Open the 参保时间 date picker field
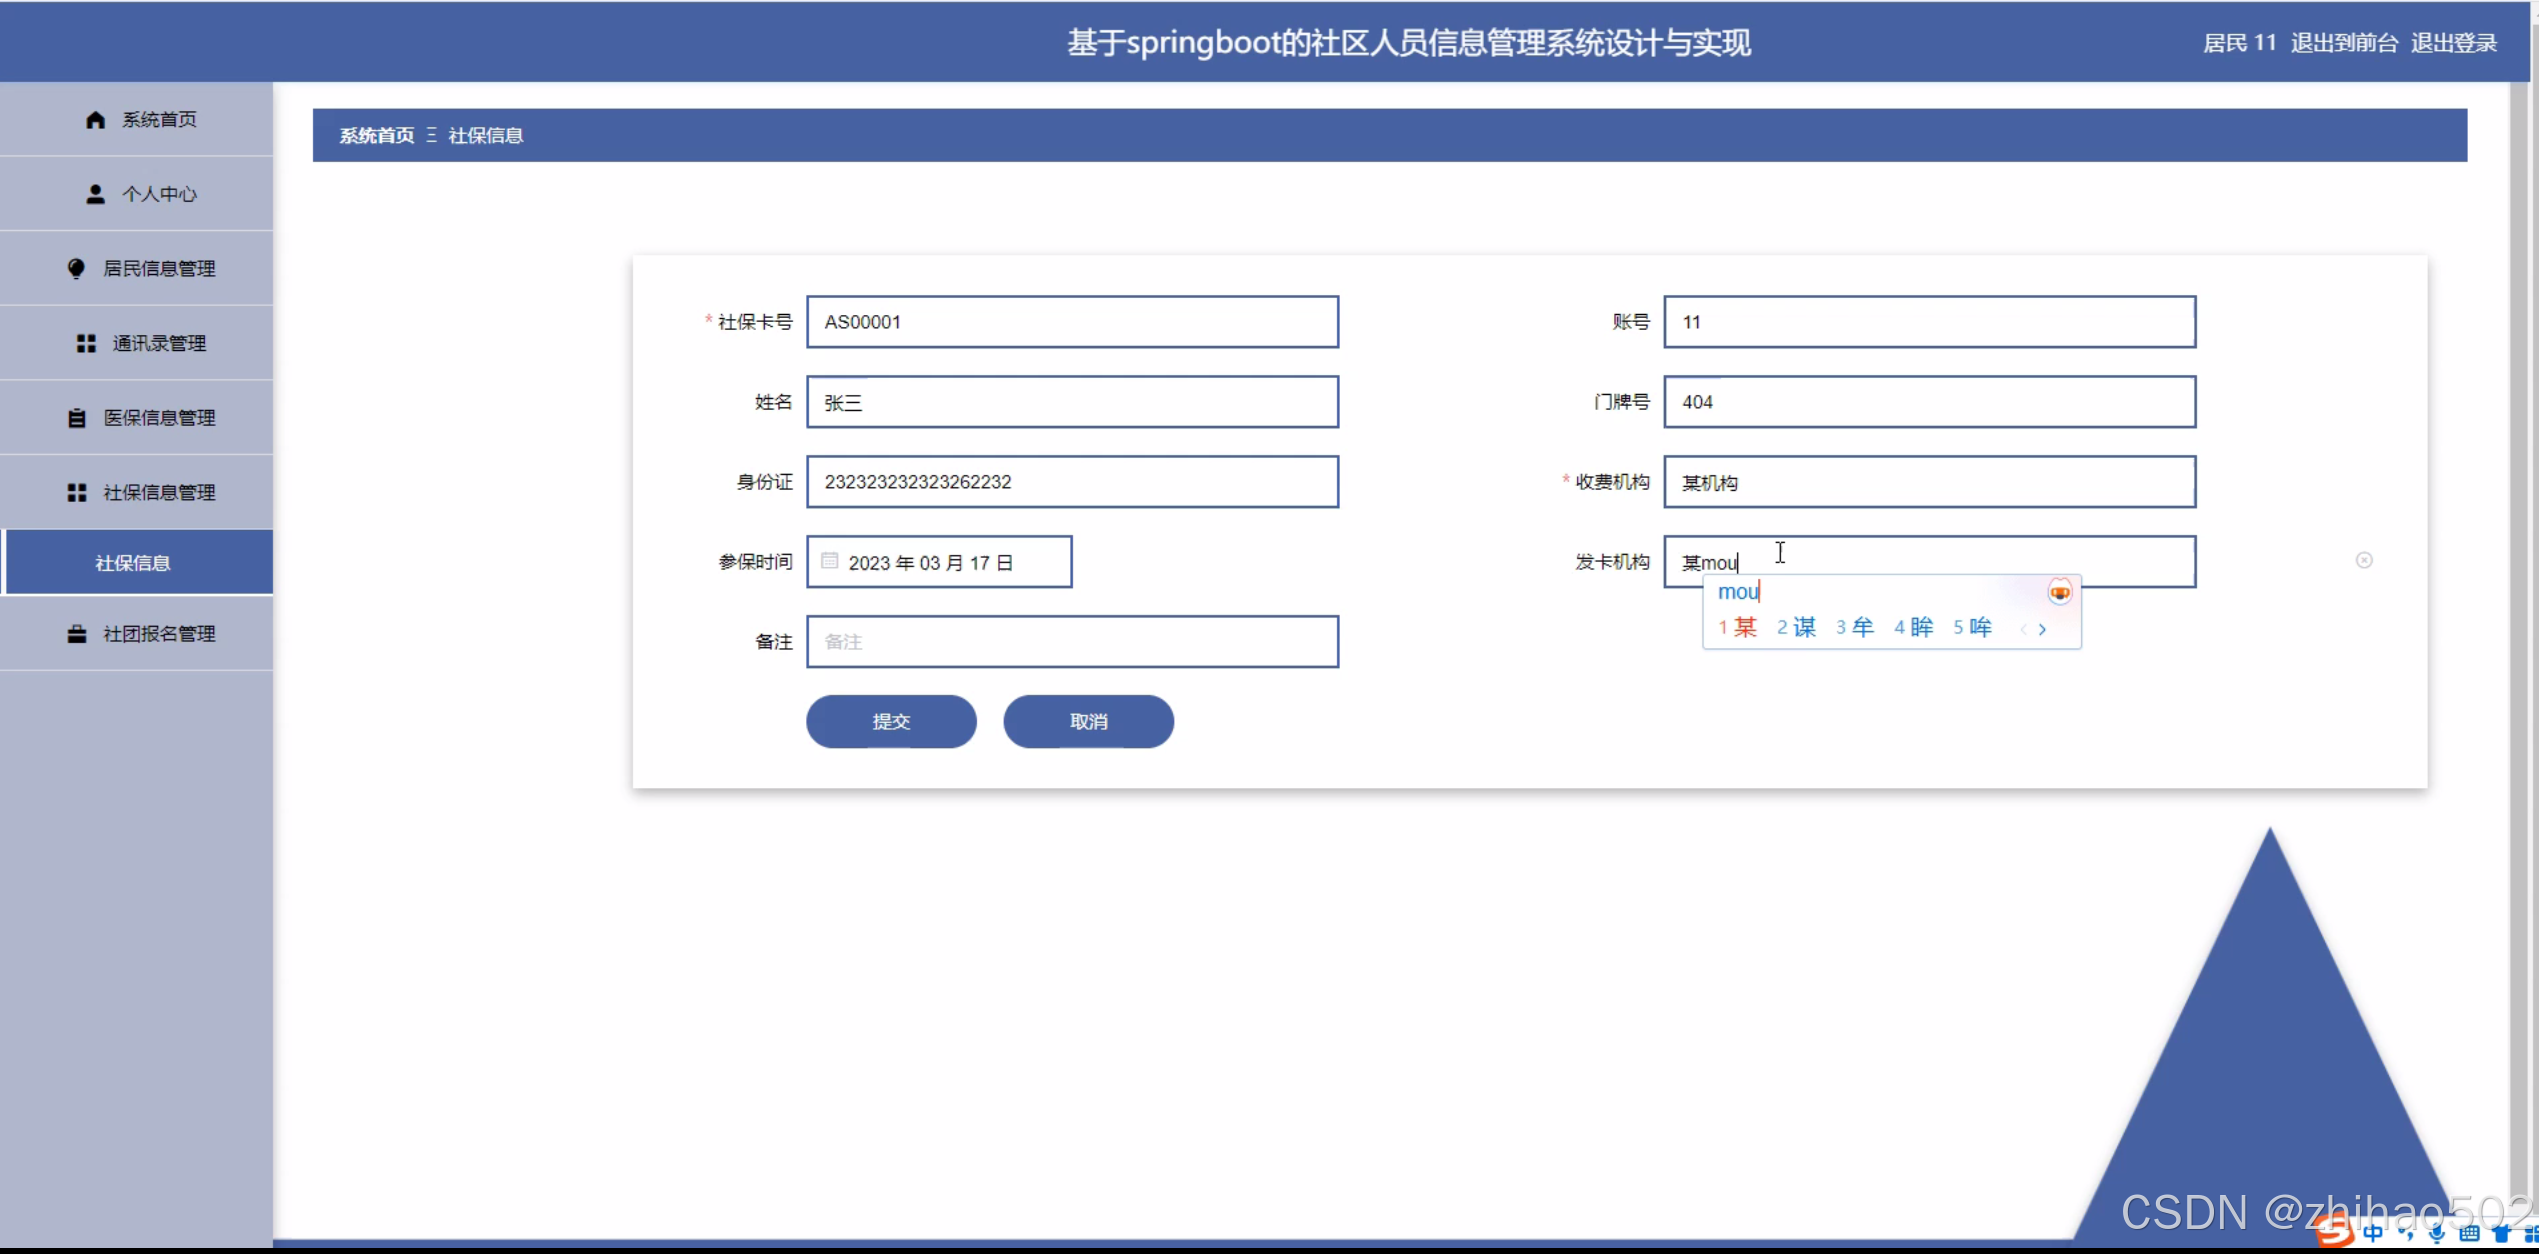The image size is (2539, 1254). [938, 562]
